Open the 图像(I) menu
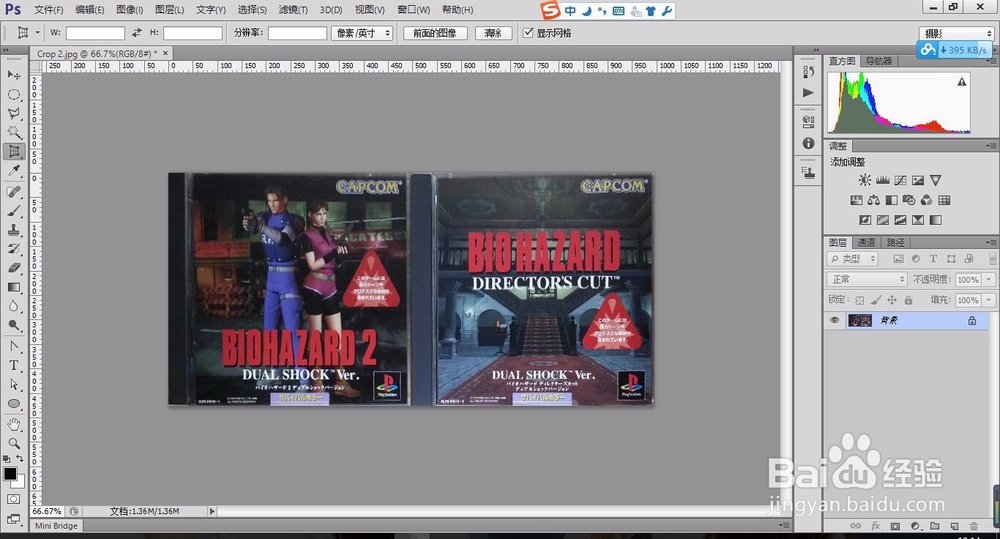1000x539 pixels. 129,10
